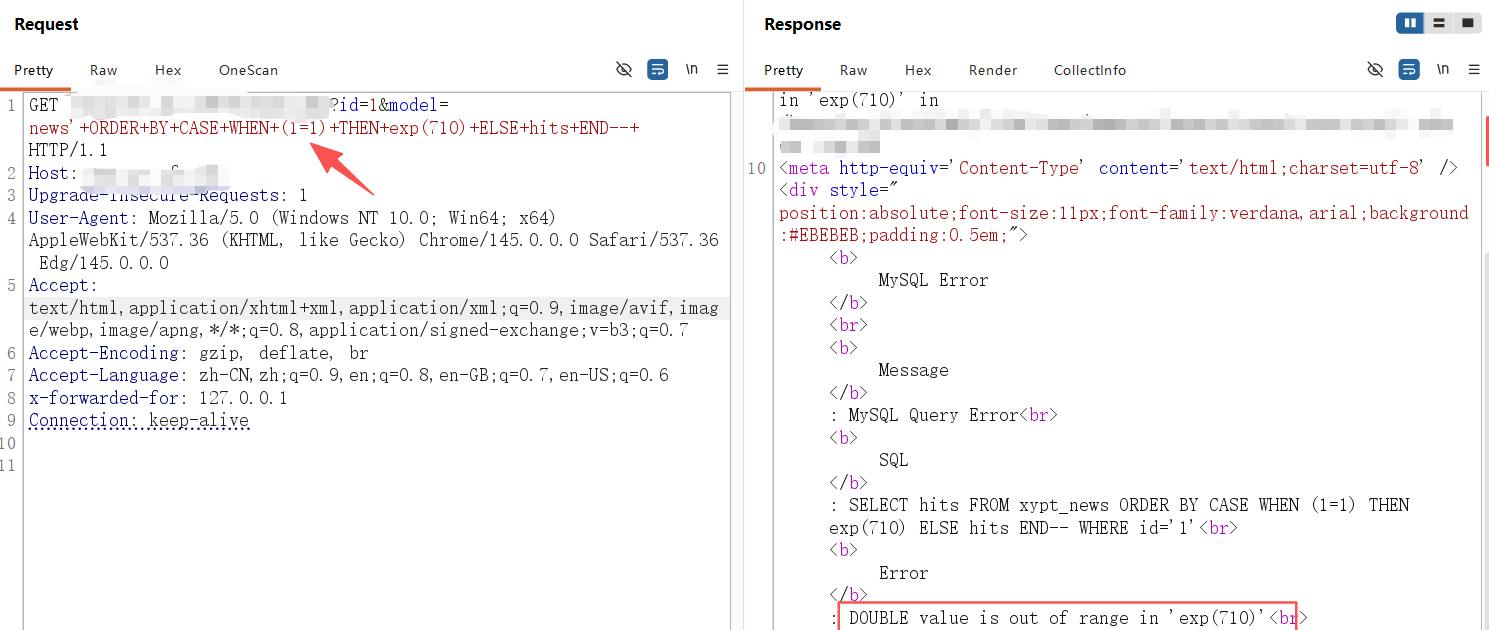Click the Host header line

(130, 173)
